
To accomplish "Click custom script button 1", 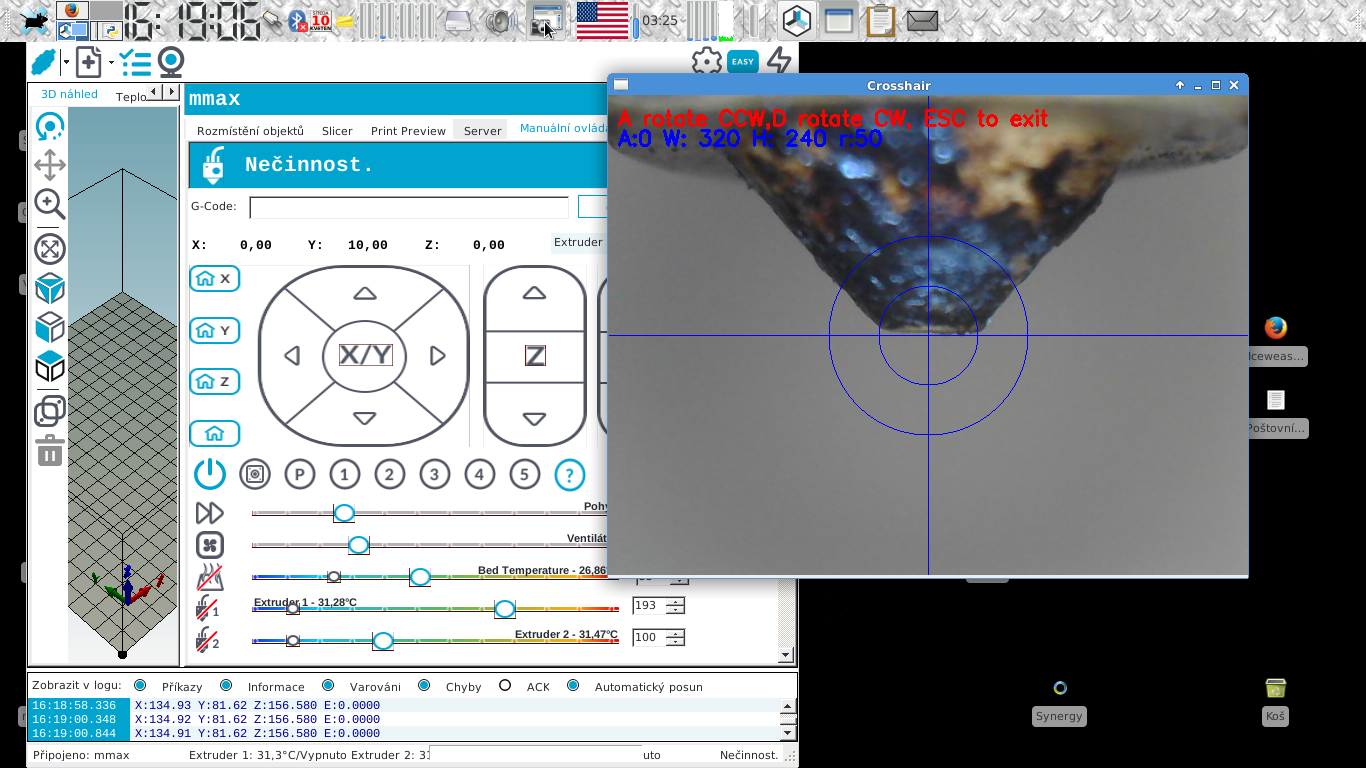I will coord(345,474).
